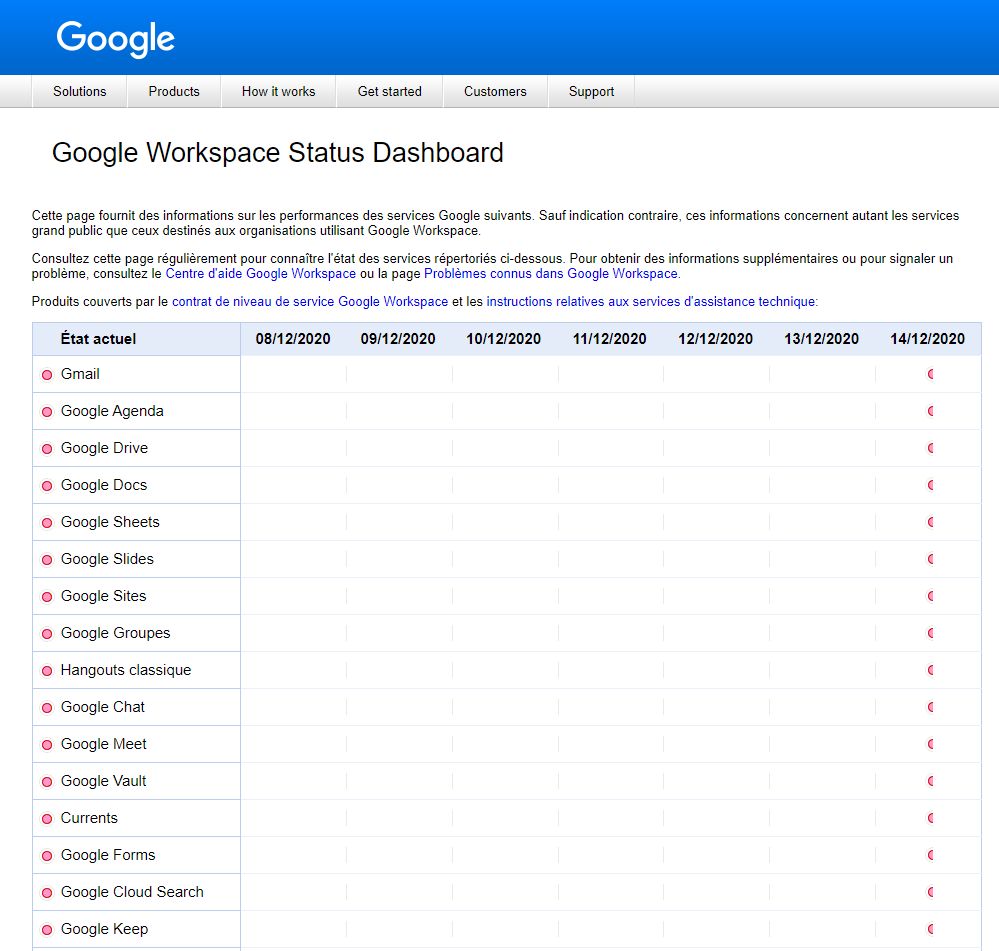This screenshot has height=951, width=999.
Task: Click red status icon beside Google Drive
Action: [x=47, y=449]
